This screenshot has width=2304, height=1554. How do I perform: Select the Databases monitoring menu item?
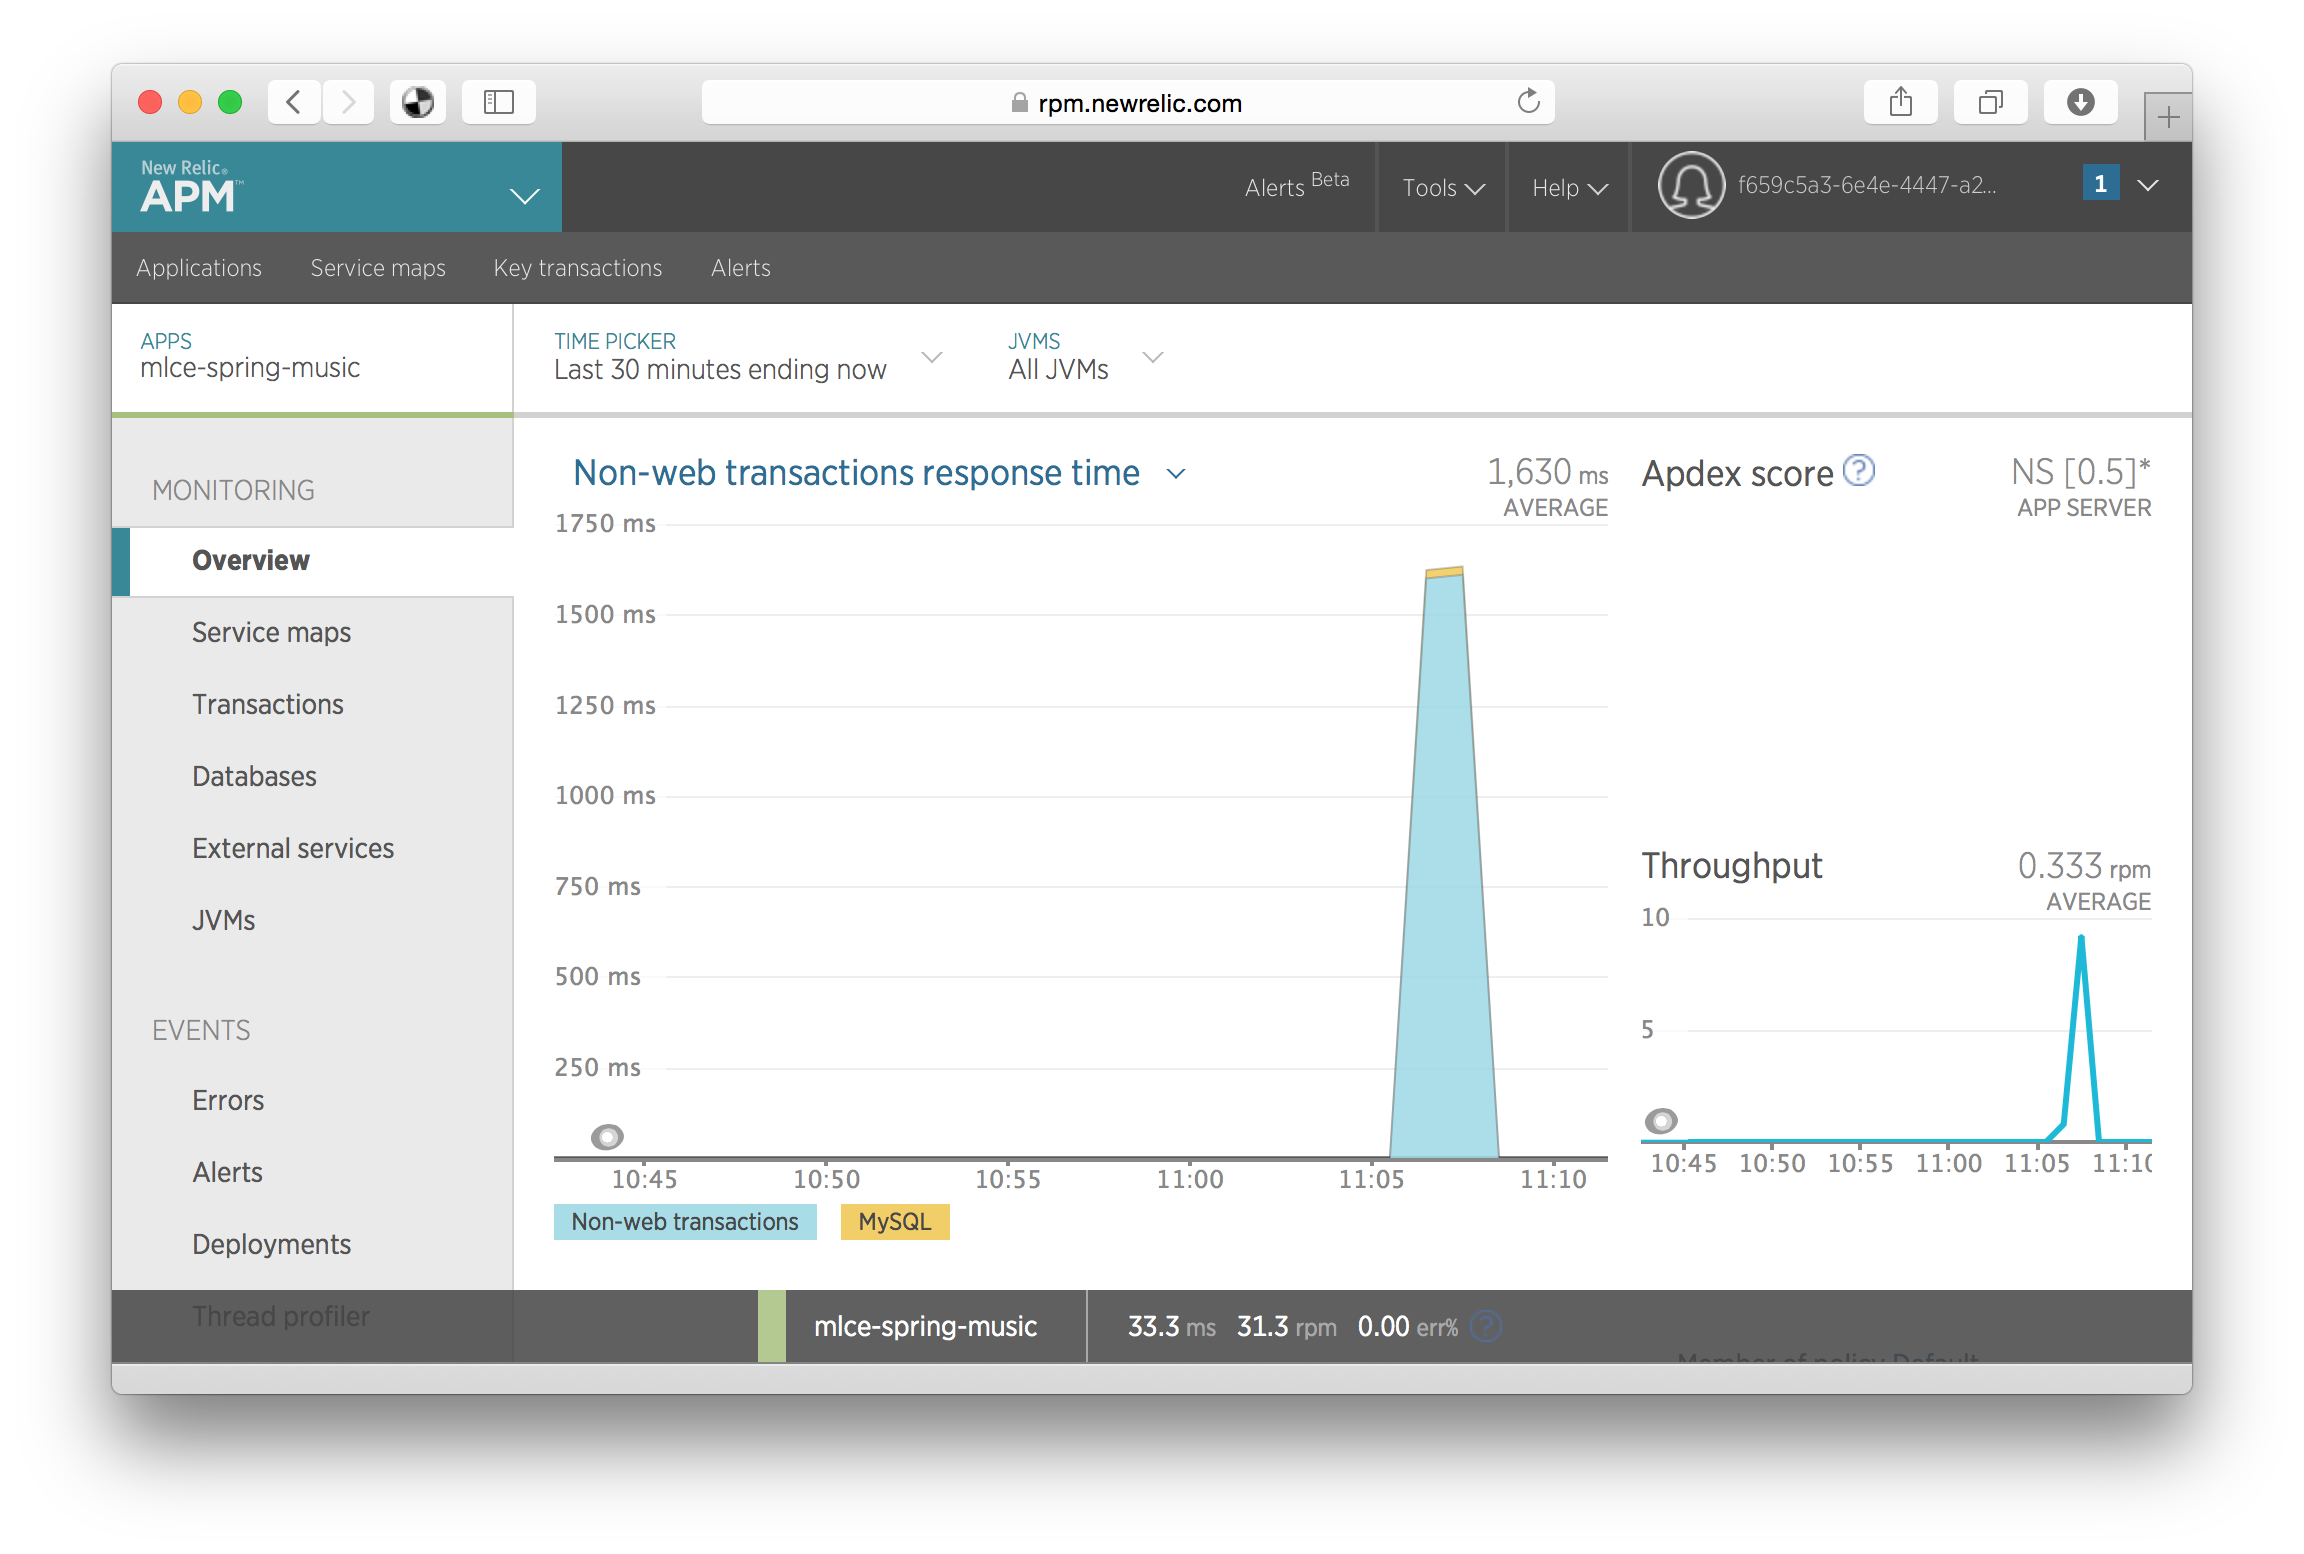(x=255, y=777)
